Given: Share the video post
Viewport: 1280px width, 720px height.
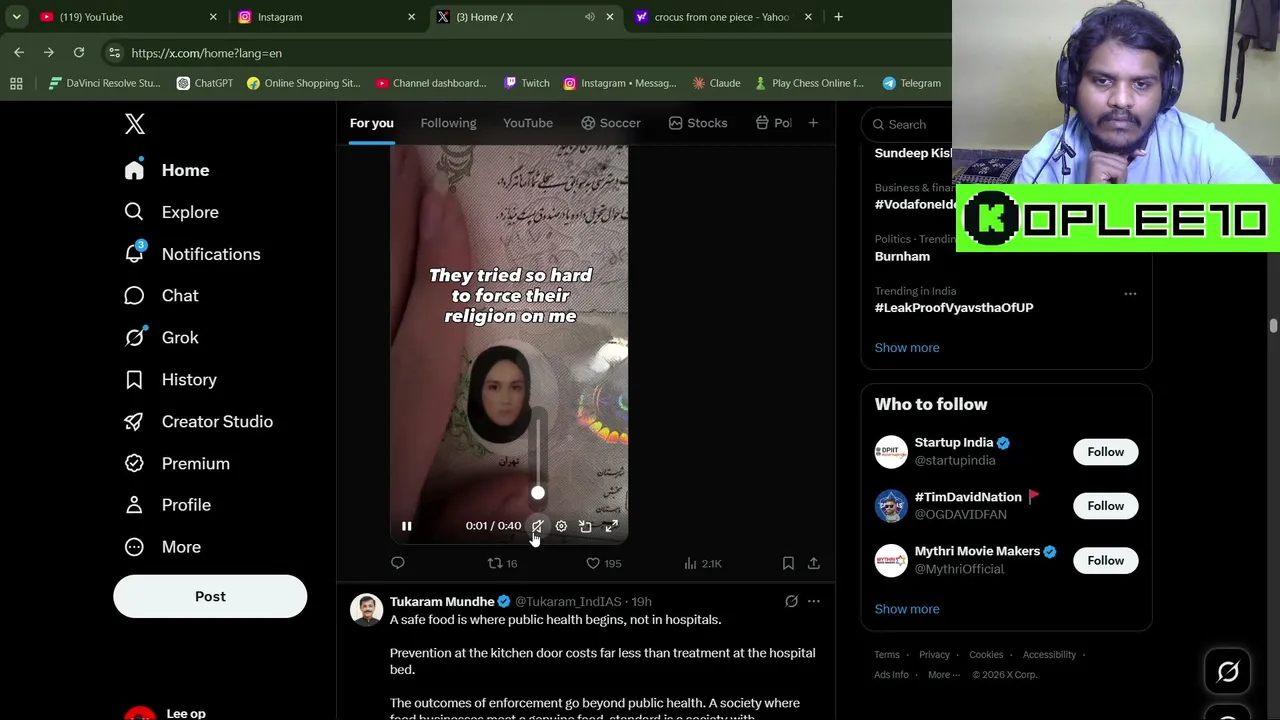Looking at the screenshot, I should click(814, 564).
